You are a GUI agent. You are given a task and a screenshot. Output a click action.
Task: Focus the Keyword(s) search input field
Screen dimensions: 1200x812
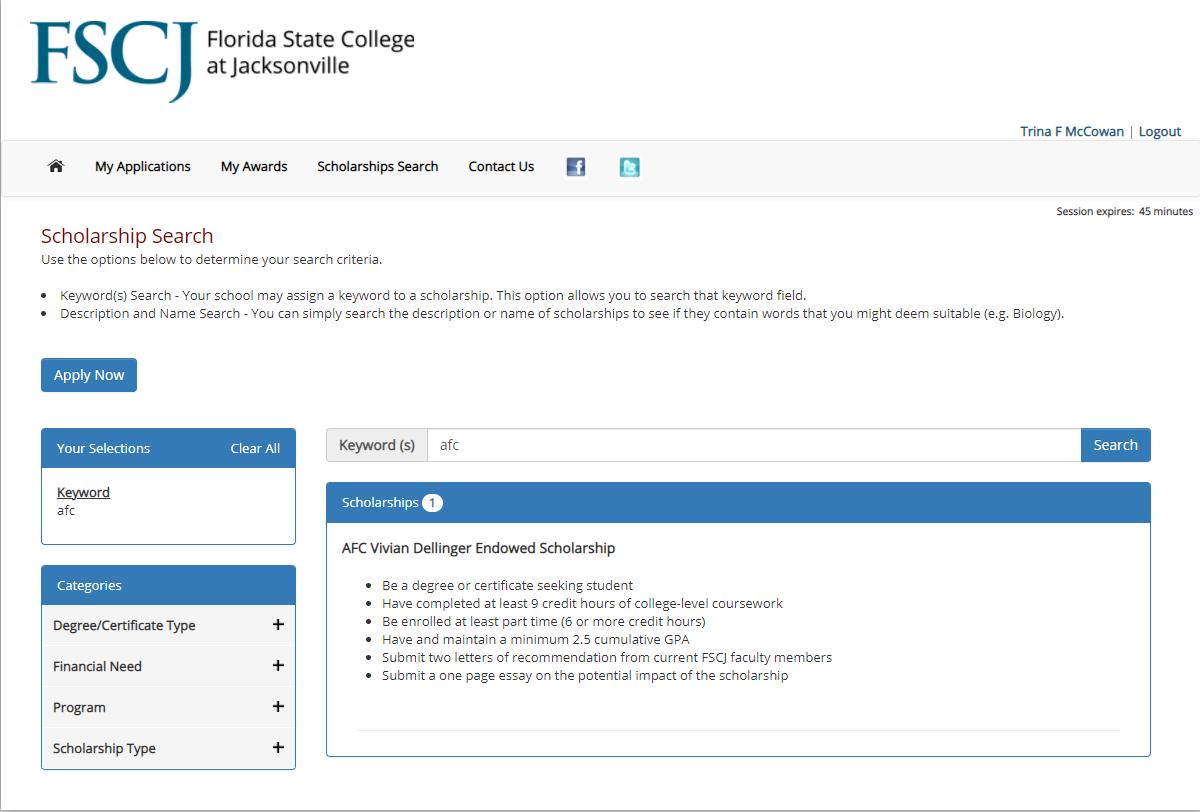pos(754,445)
